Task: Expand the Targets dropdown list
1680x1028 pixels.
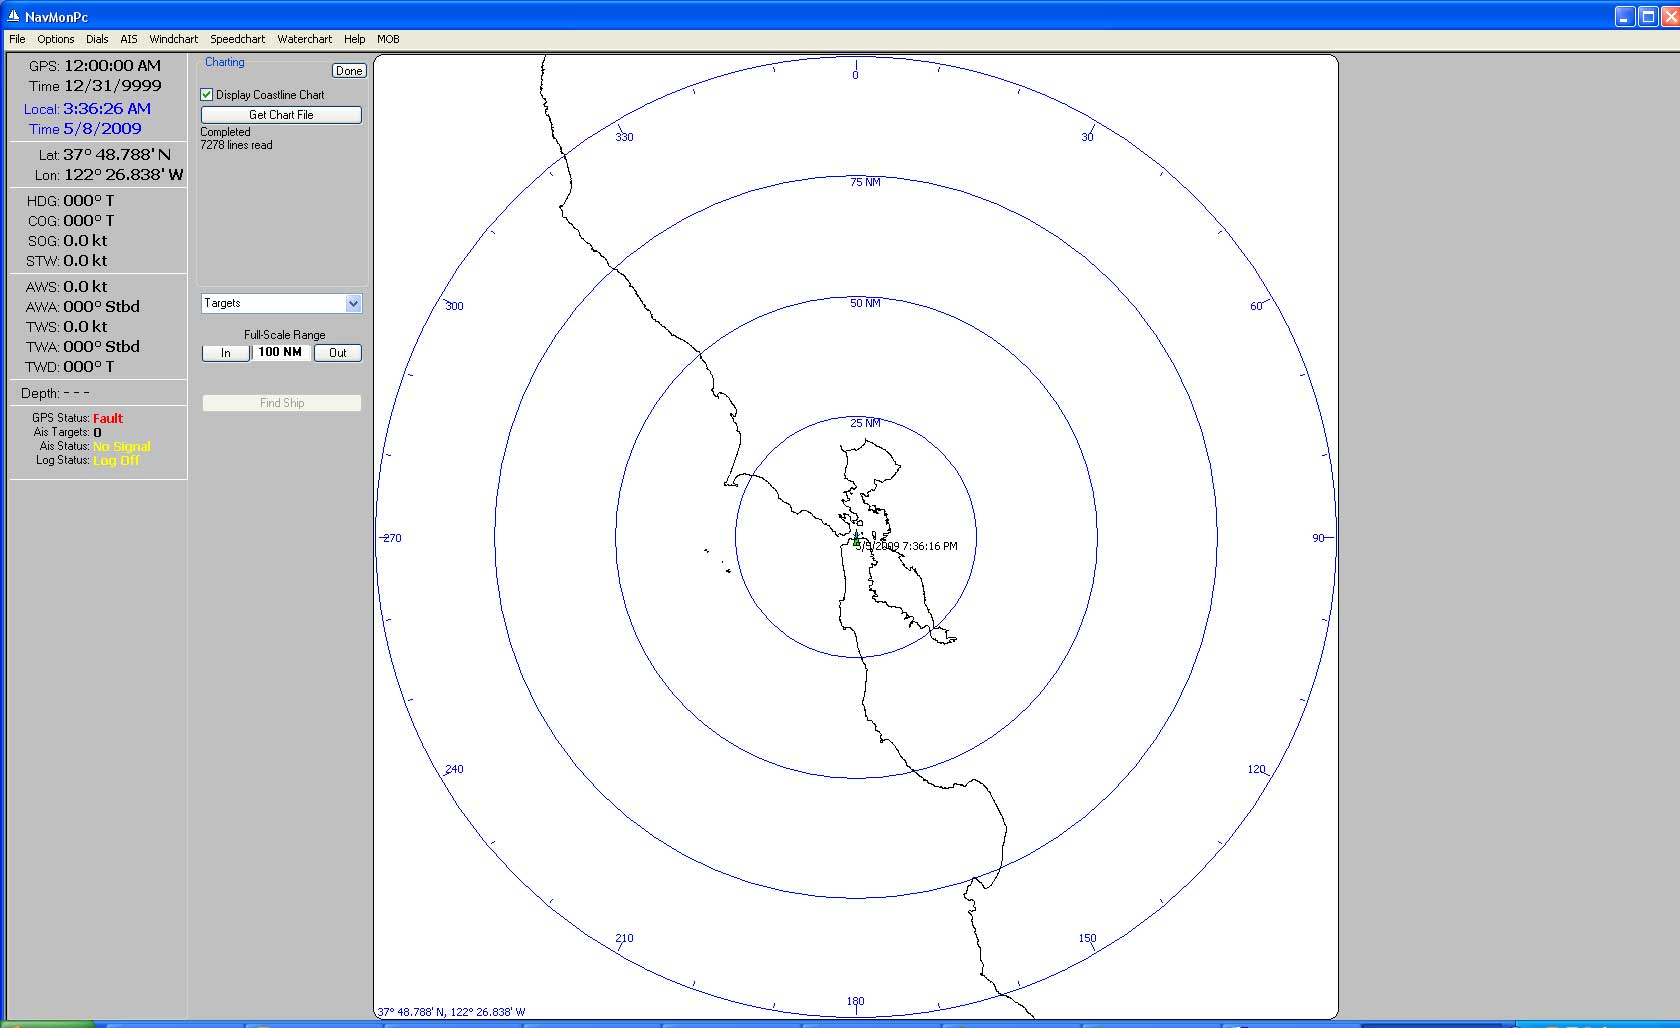Action: (353, 303)
